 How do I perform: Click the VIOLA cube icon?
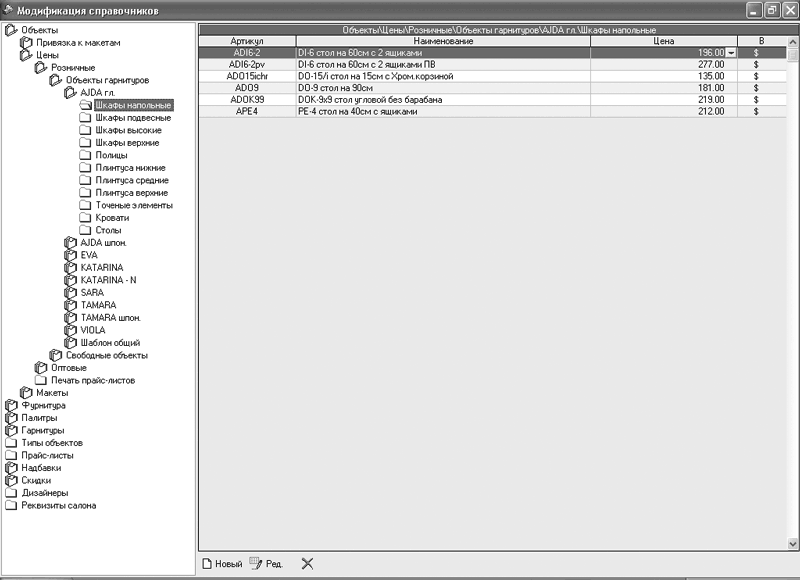(70, 331)
